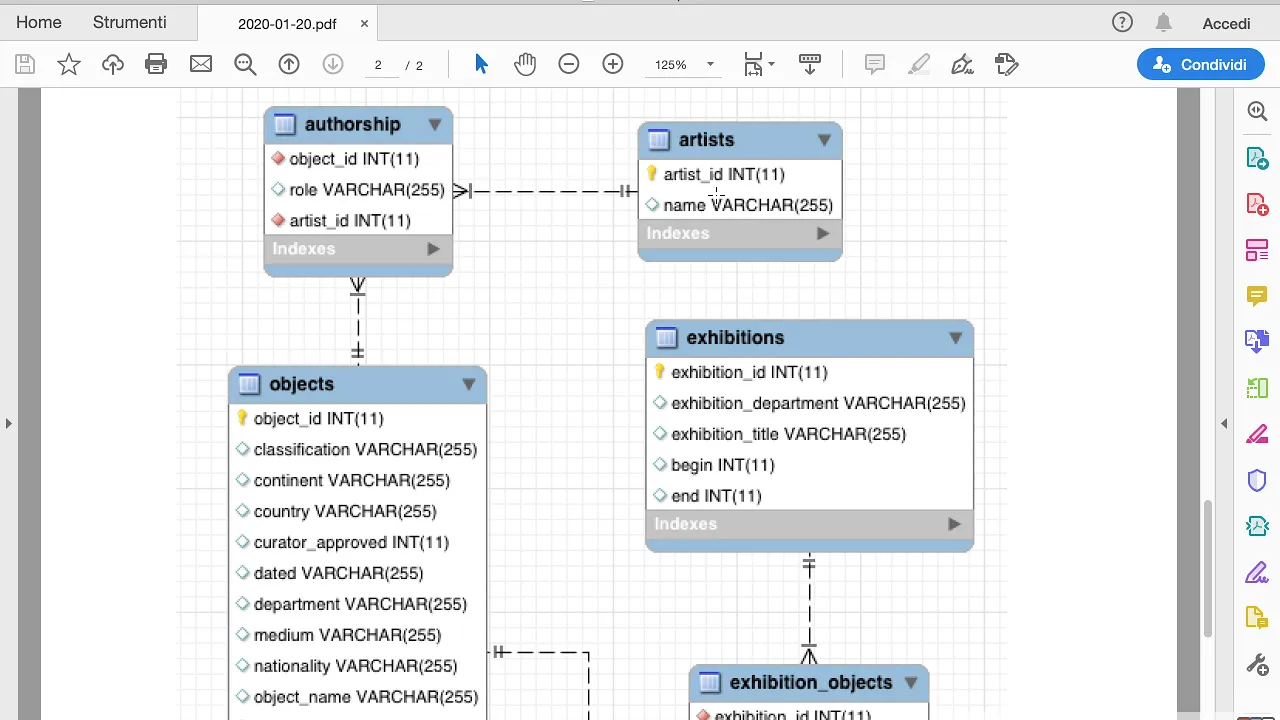Open the yellow Comment tool in the right sidebar

1257,296
